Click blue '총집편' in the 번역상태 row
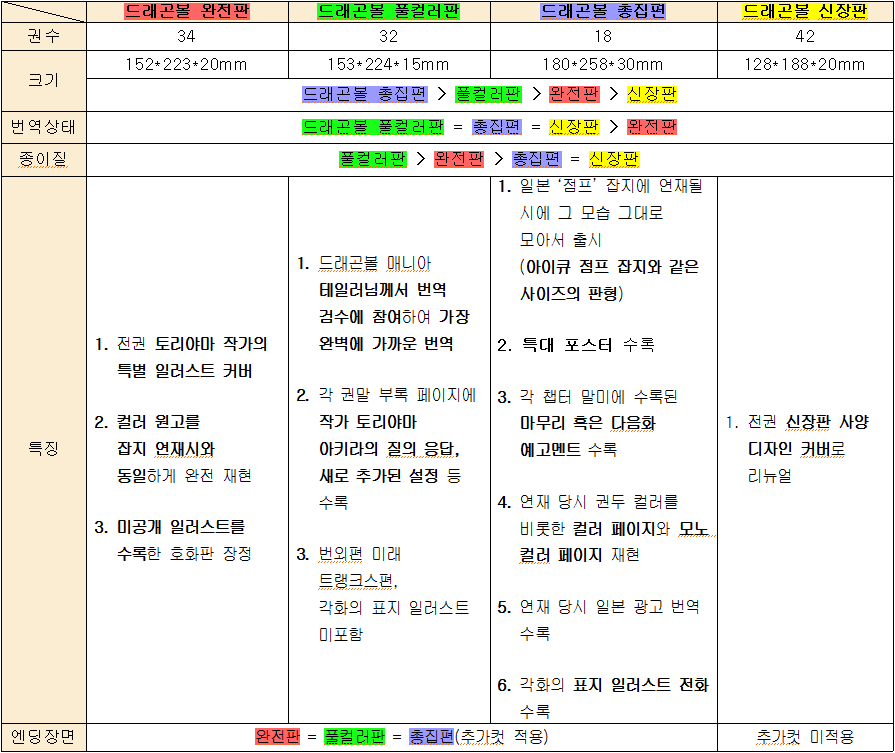Screen dimensions: 895x753 (497, 126)
